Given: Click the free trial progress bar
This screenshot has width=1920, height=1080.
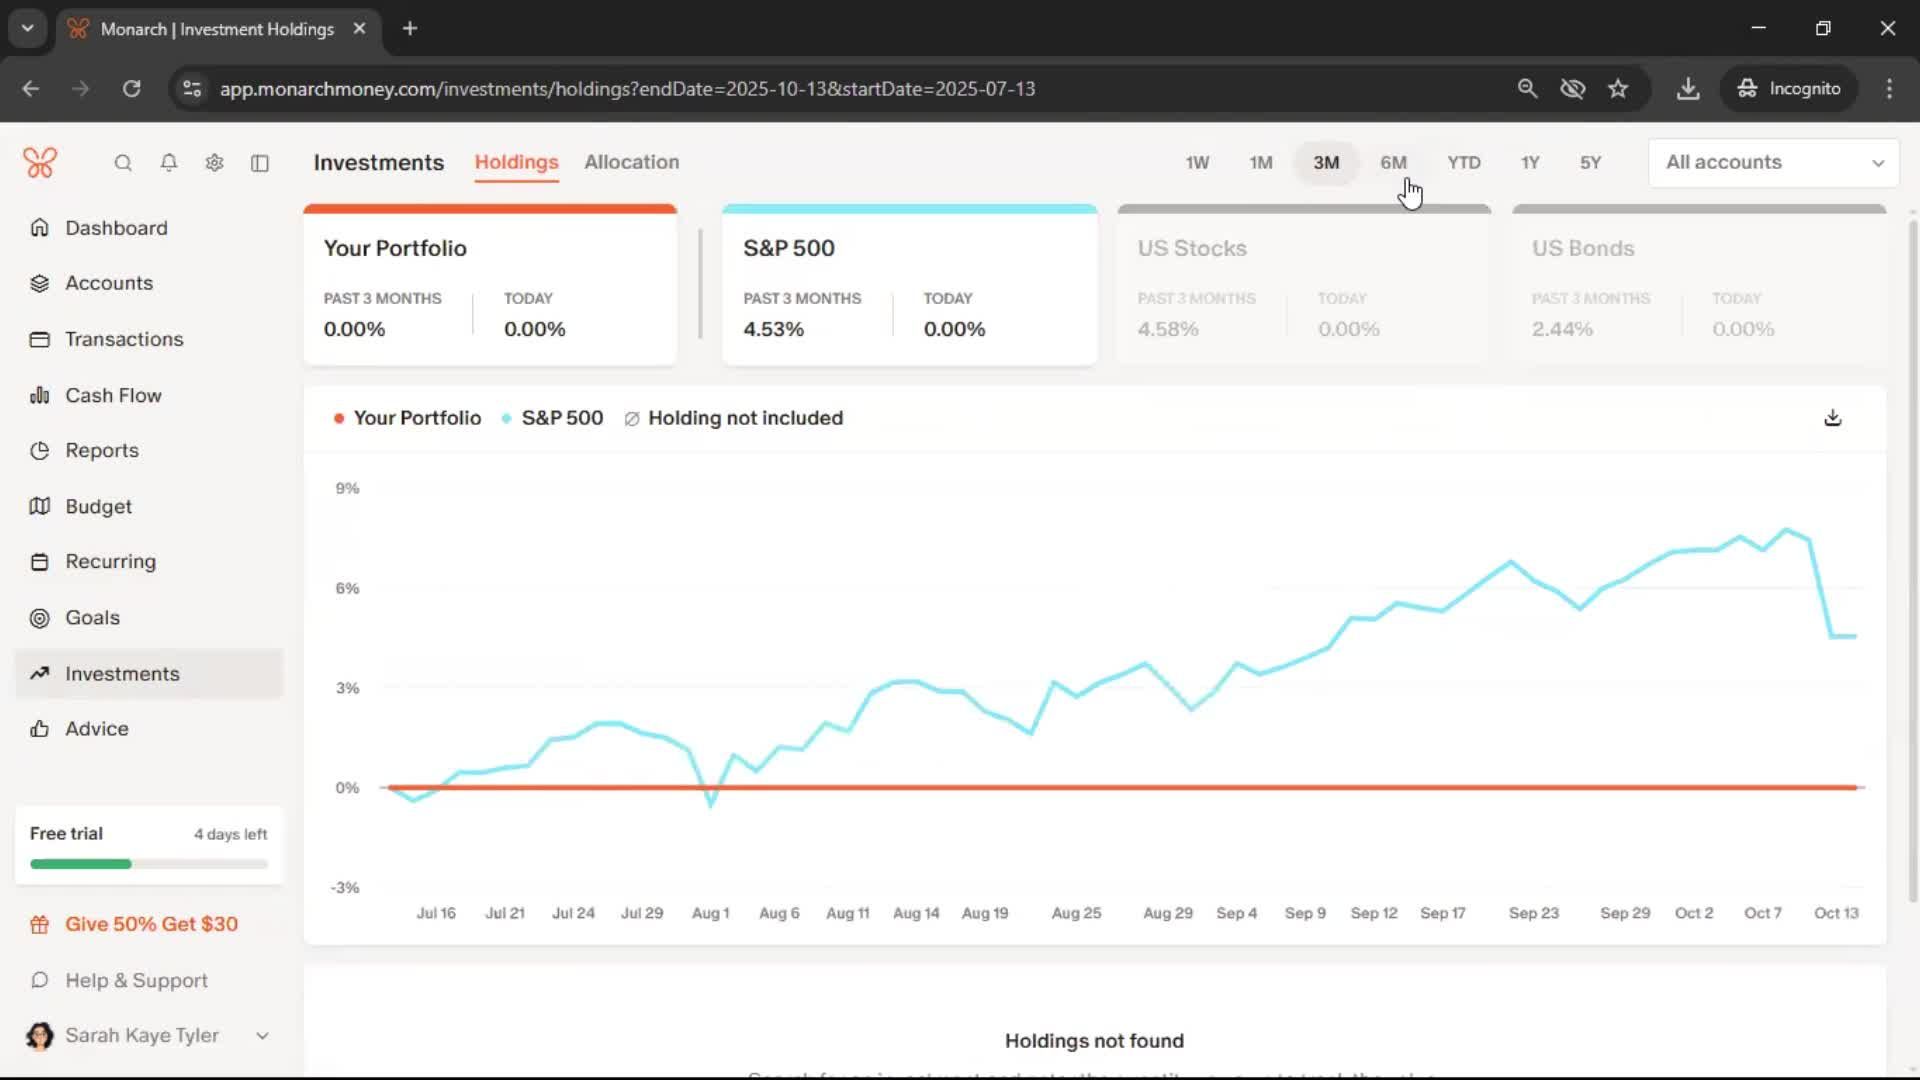Looking at the screenshot, I should pyautogui.click(x=148, y=864).
